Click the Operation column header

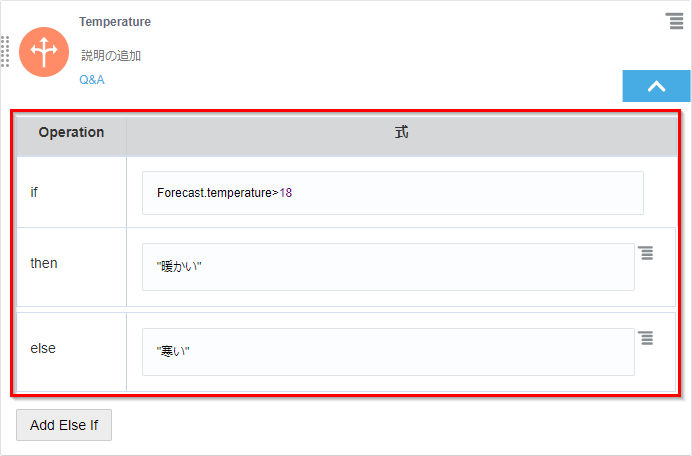point(71,133)
